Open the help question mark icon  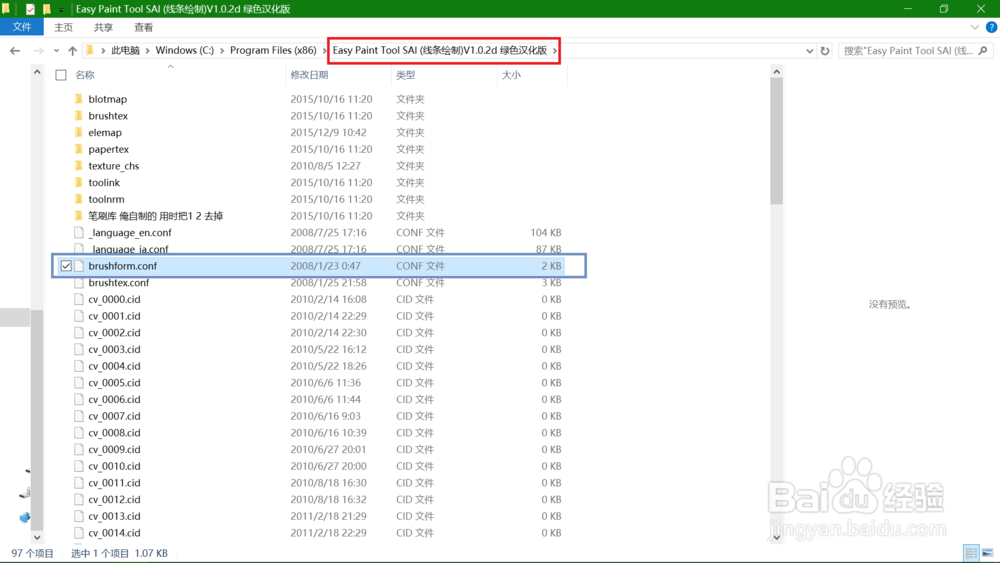coord(991,27)
